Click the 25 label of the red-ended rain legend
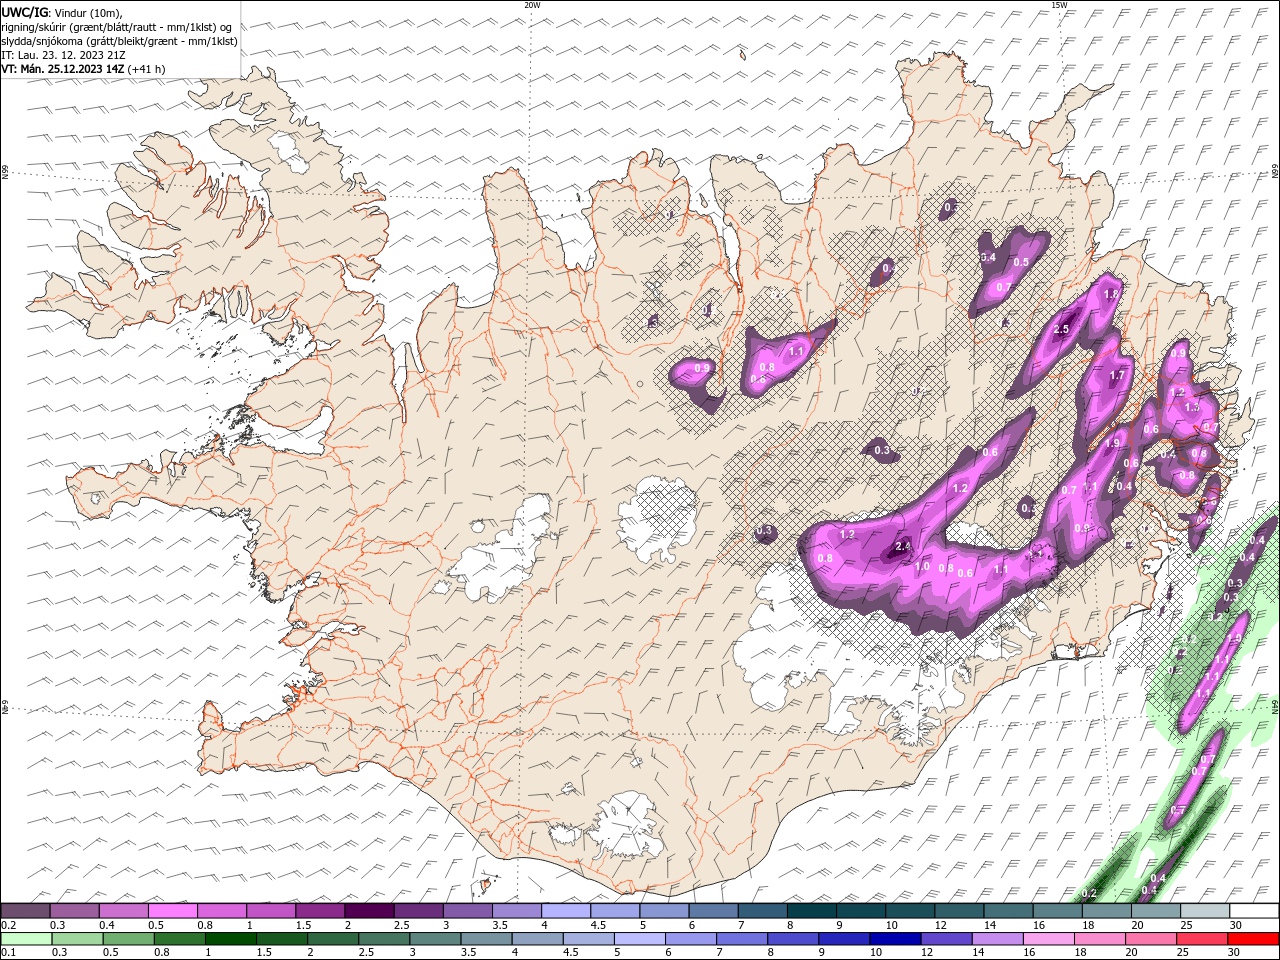 click(1183, 953)
